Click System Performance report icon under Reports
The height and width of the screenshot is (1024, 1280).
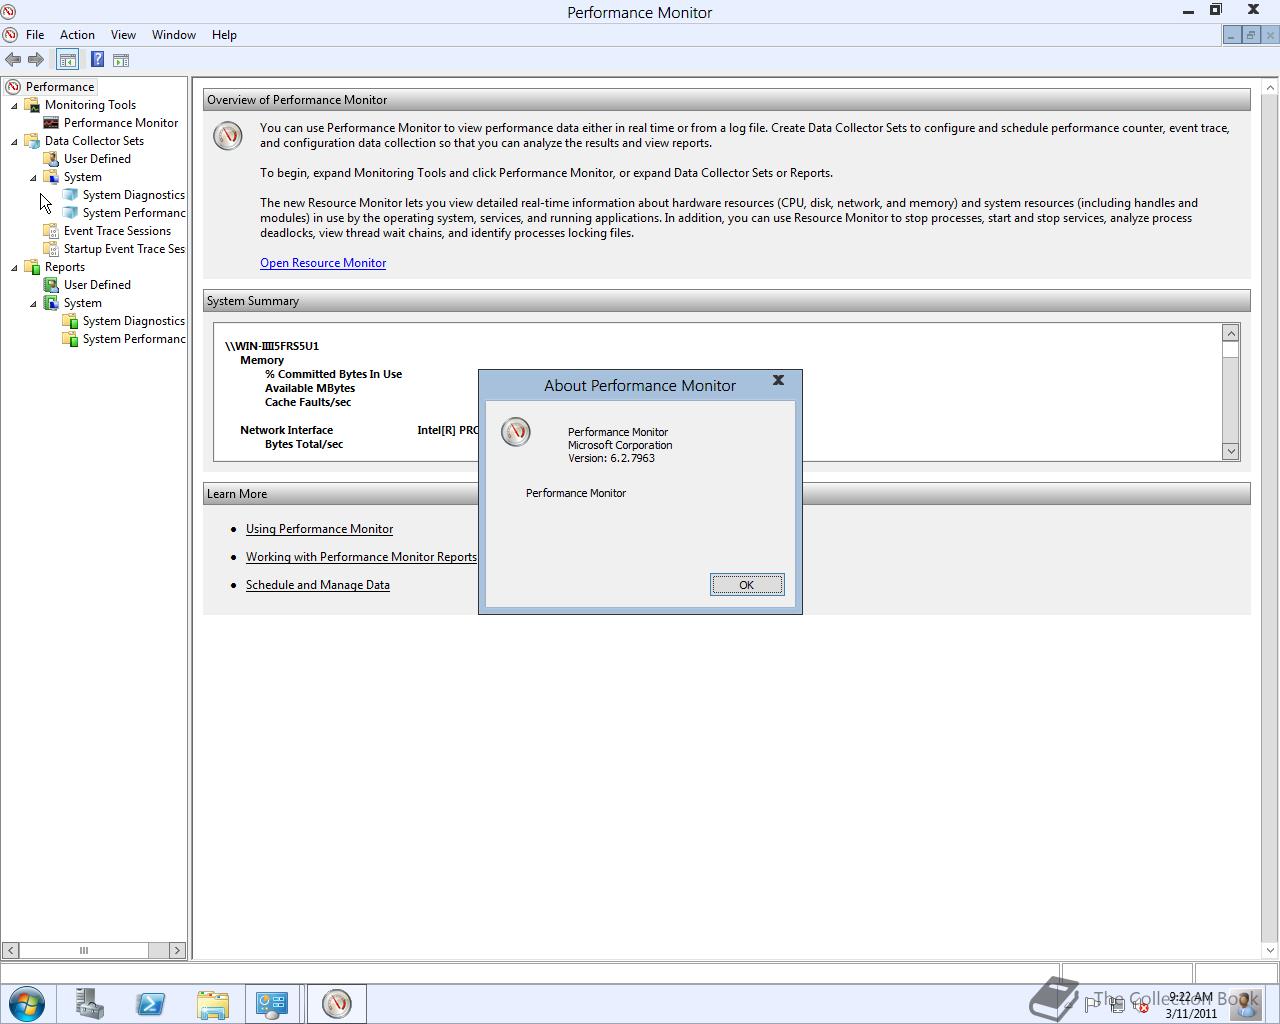(70, 339)
